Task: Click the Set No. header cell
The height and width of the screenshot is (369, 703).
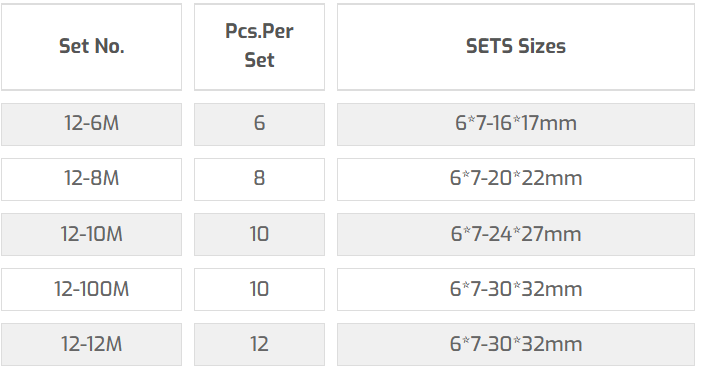Action: [x=91, y=47]
